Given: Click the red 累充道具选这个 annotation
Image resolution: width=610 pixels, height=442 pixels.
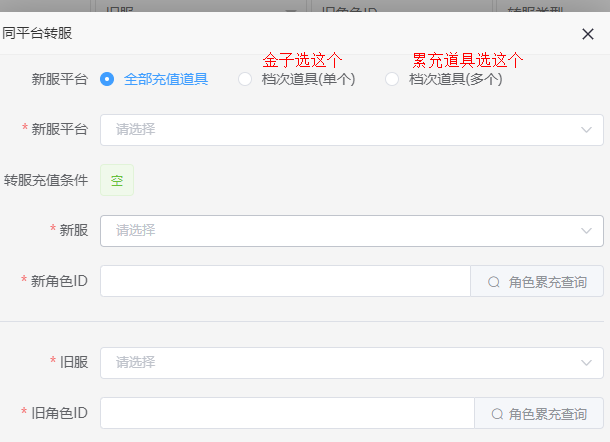Looking at the screenshot, I should click(468, 60).
